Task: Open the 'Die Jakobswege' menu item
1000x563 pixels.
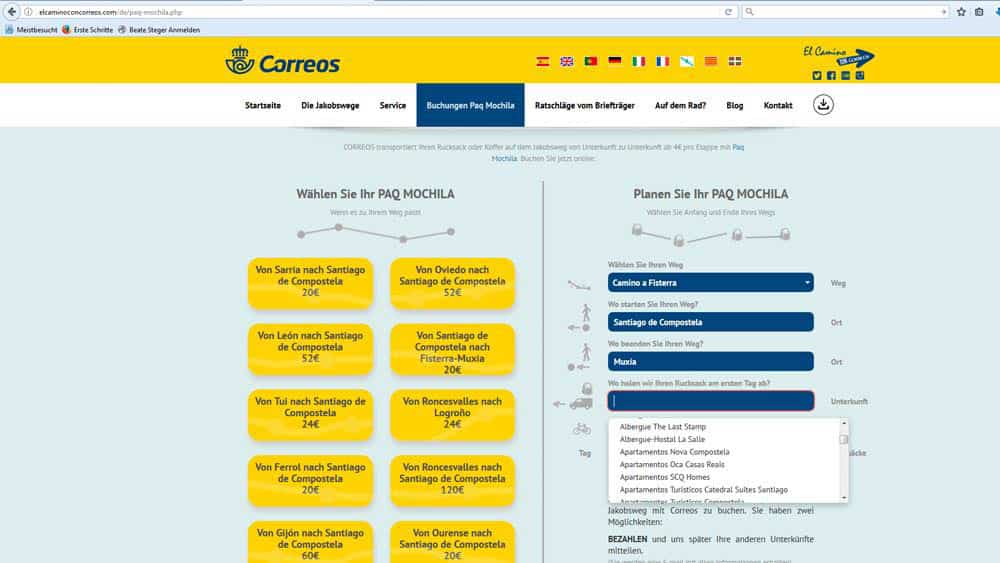Action: 330,105
